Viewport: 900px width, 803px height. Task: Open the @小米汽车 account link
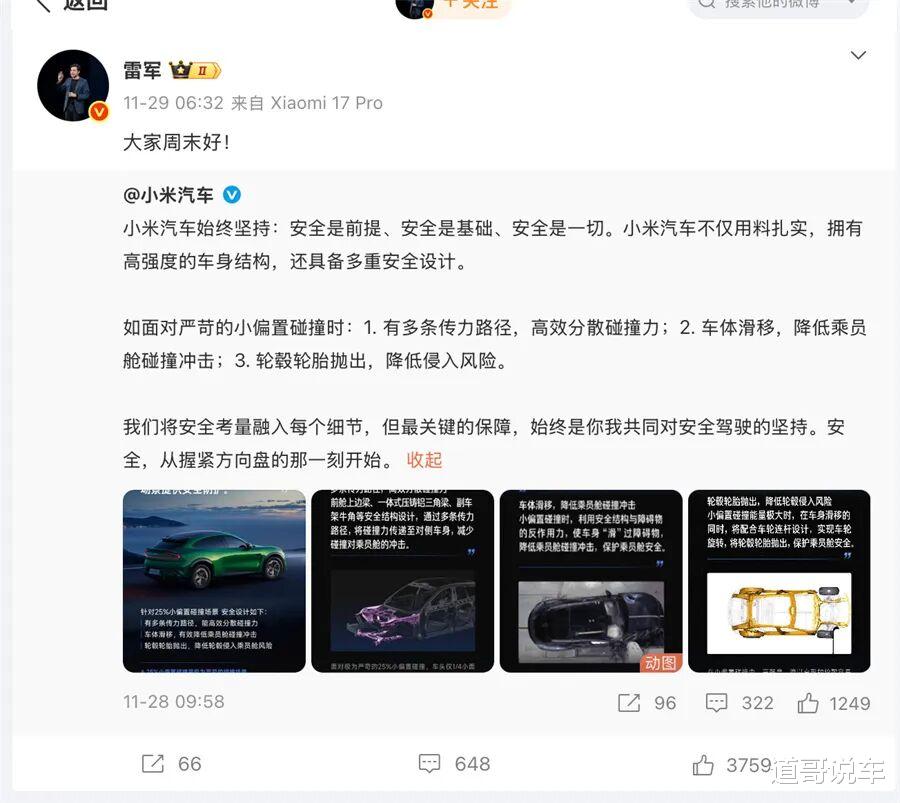click(168, 195)
